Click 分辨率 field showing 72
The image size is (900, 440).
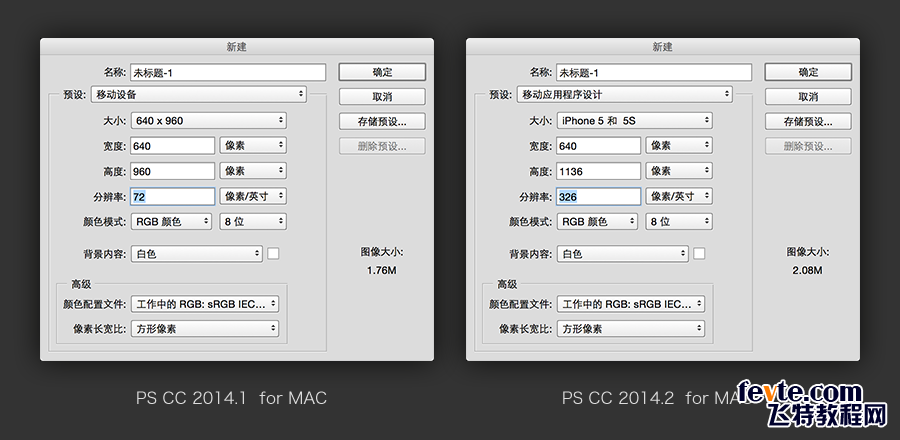[173, 196]
